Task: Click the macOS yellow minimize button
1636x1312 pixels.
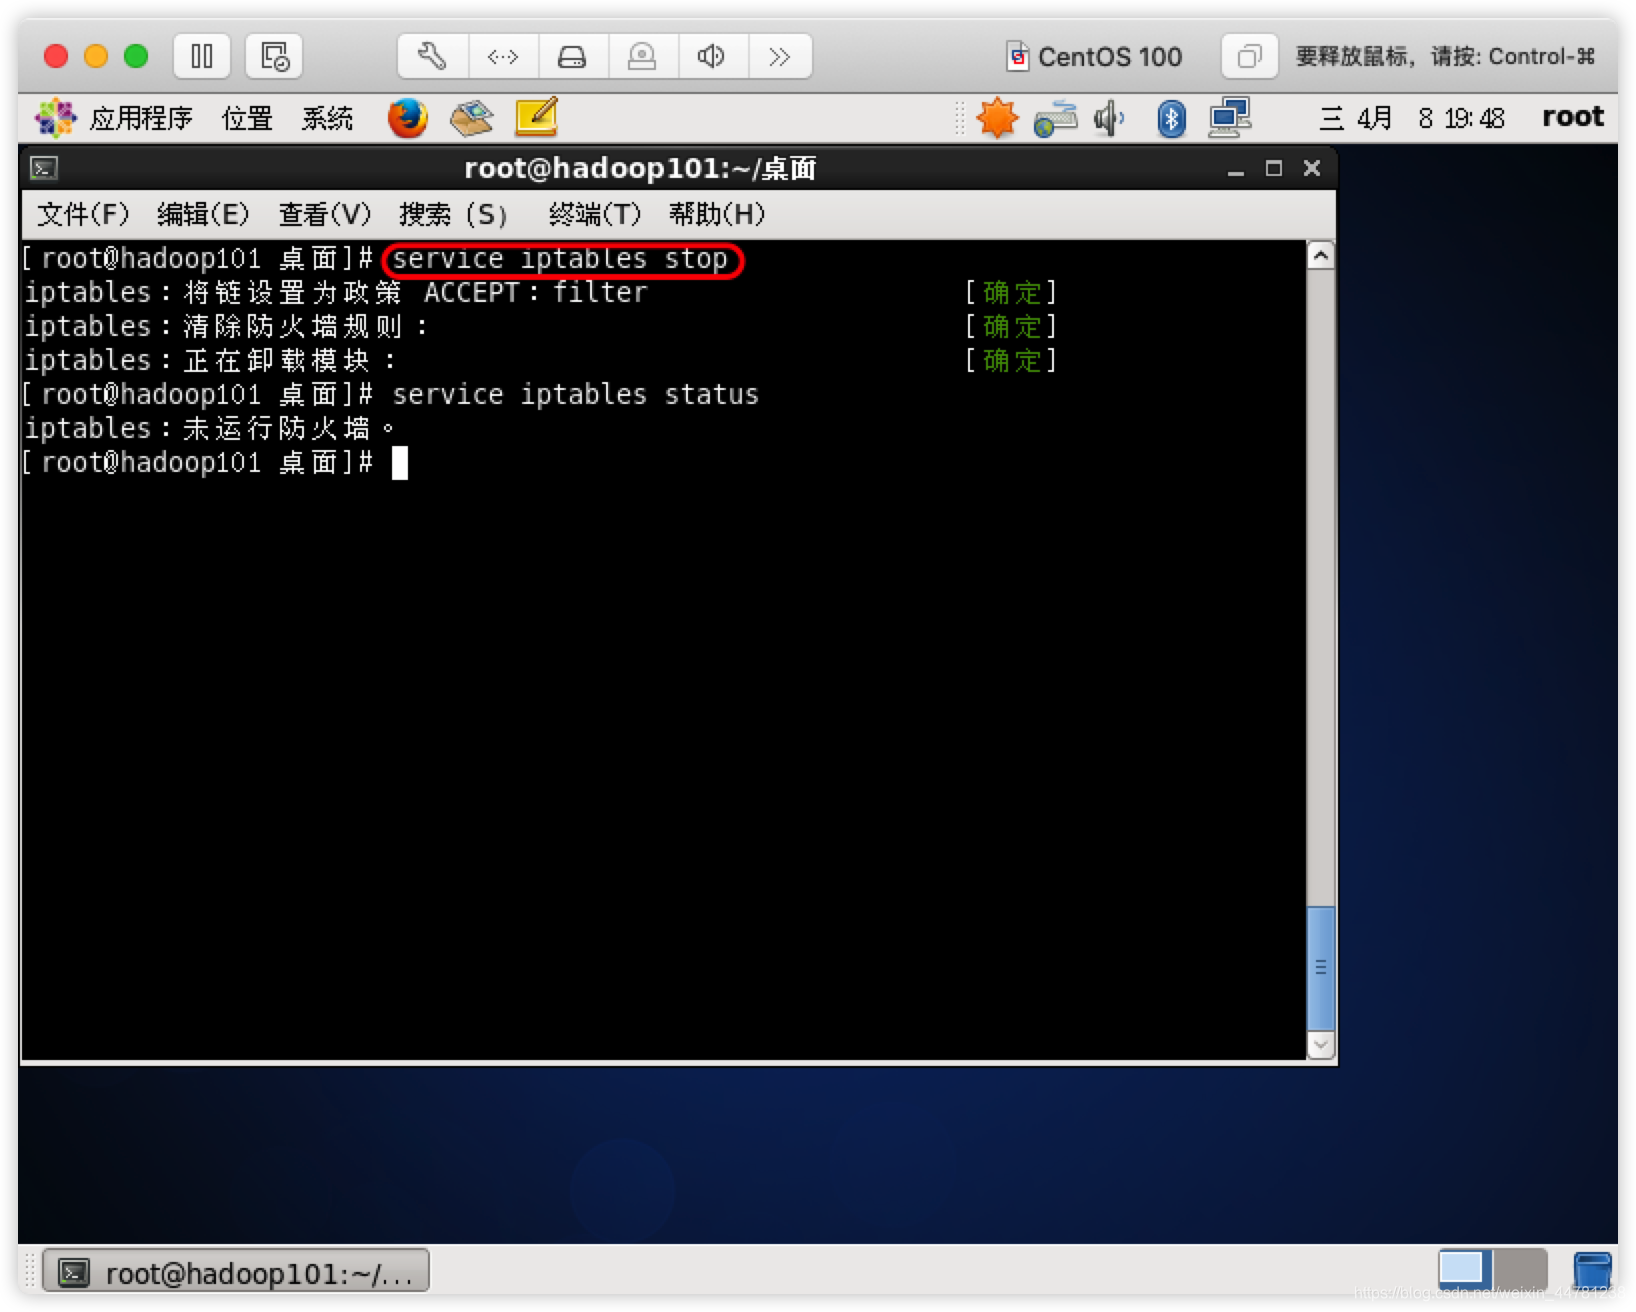Action: 96,56
